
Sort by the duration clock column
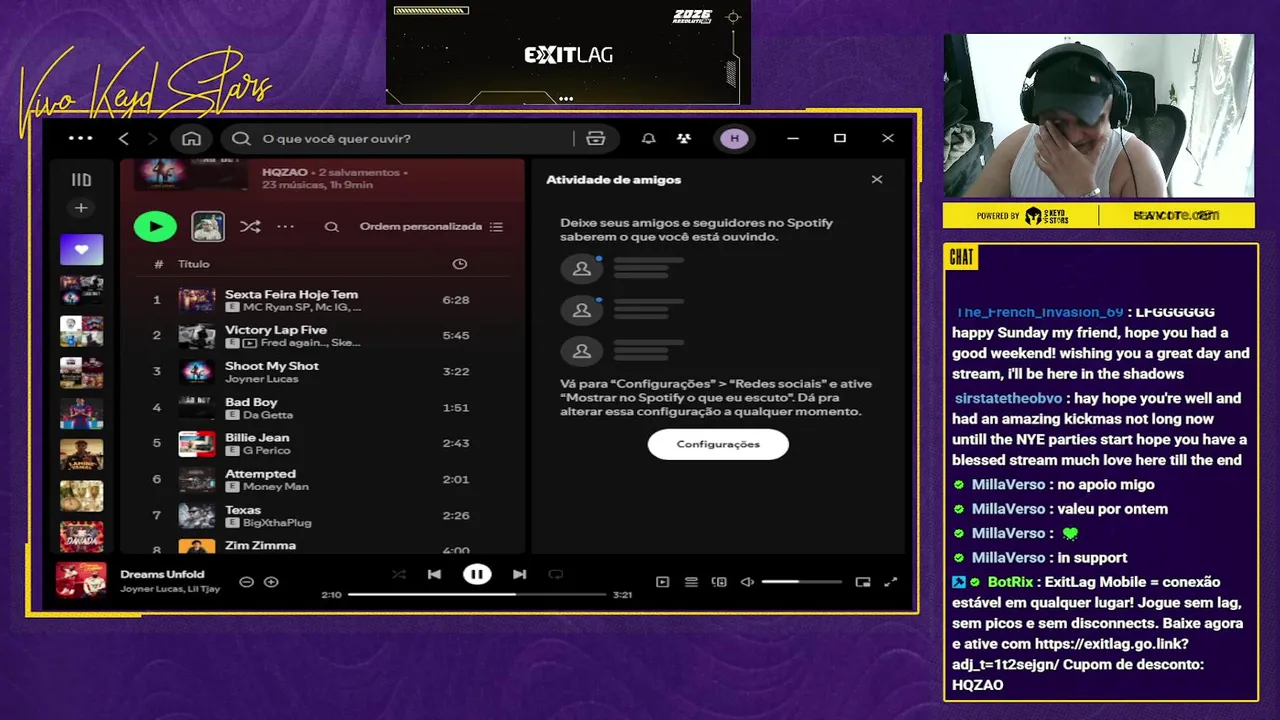459,264
